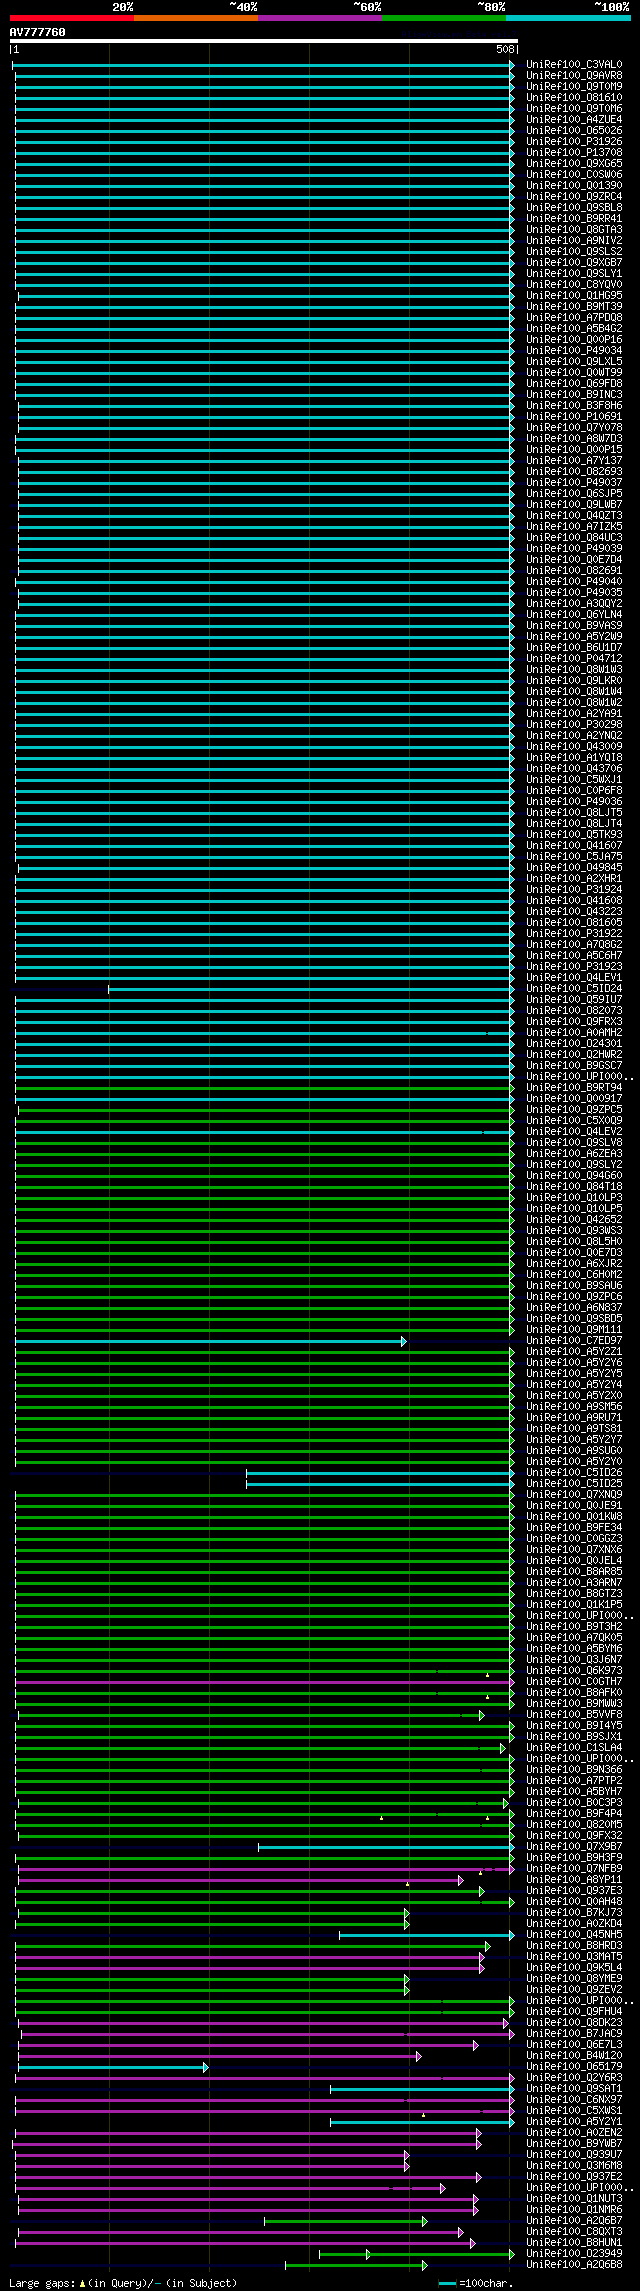The image size is (640, 2291).
Task: Open hit UniRef100_C0SW06
Action: pos(574,174)
